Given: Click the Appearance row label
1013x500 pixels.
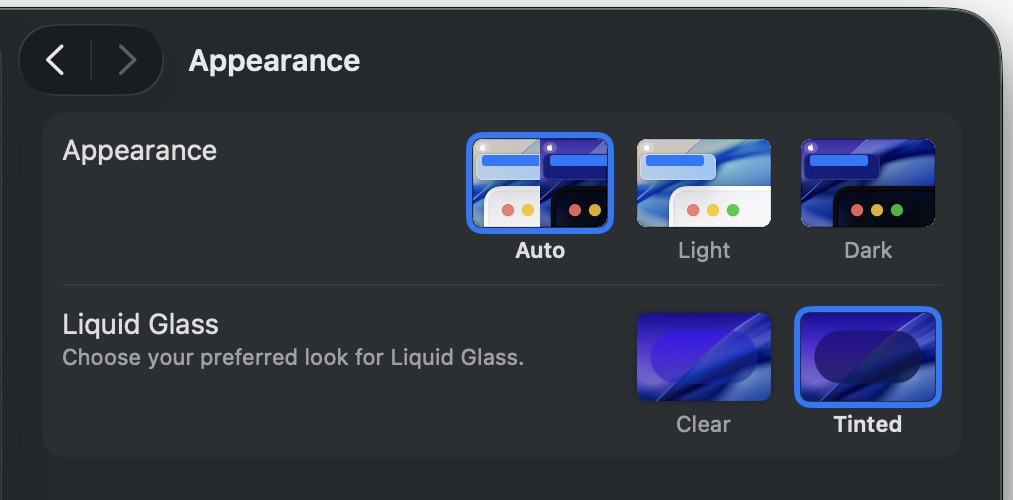Looking at the screenshot, I should click(x=140, y=151).
